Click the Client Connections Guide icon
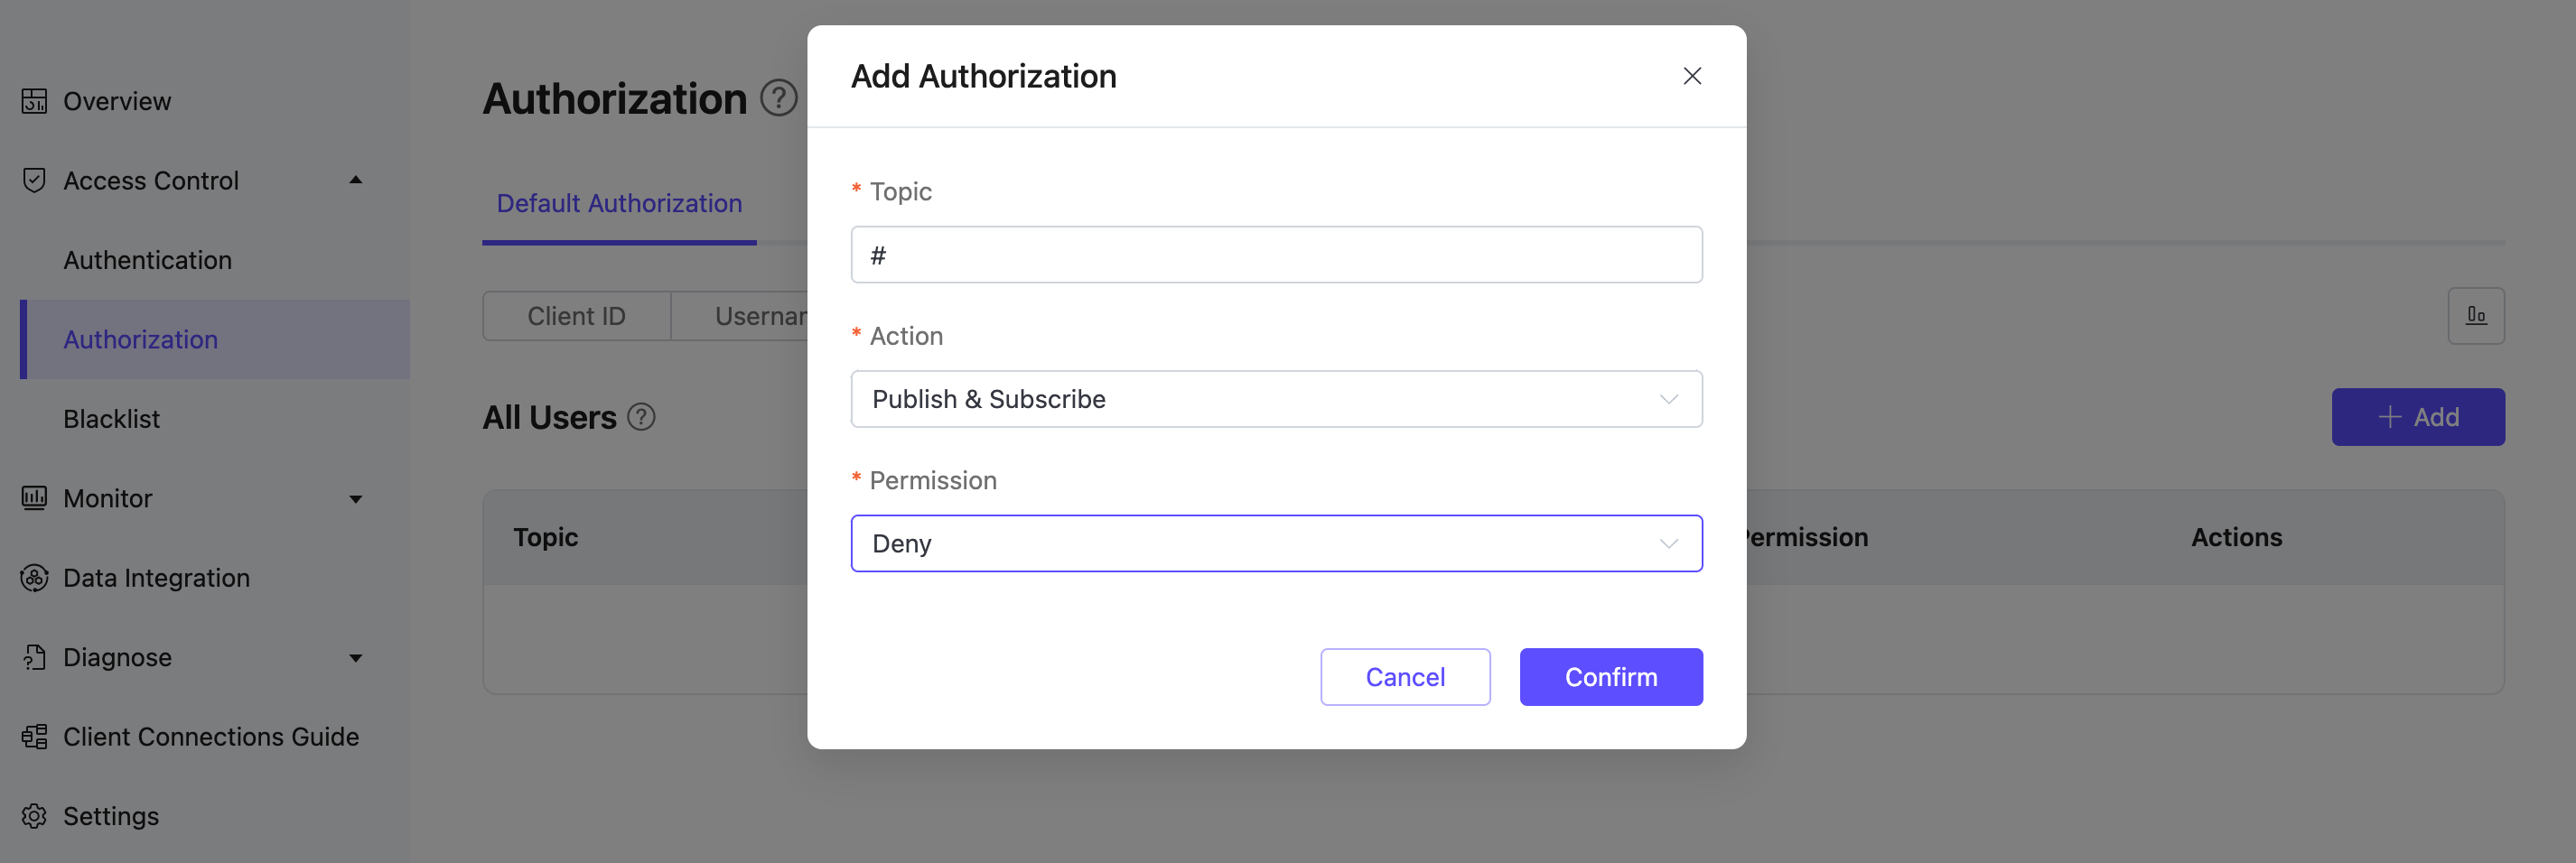The image size is (2576, 863). [34, 737]
